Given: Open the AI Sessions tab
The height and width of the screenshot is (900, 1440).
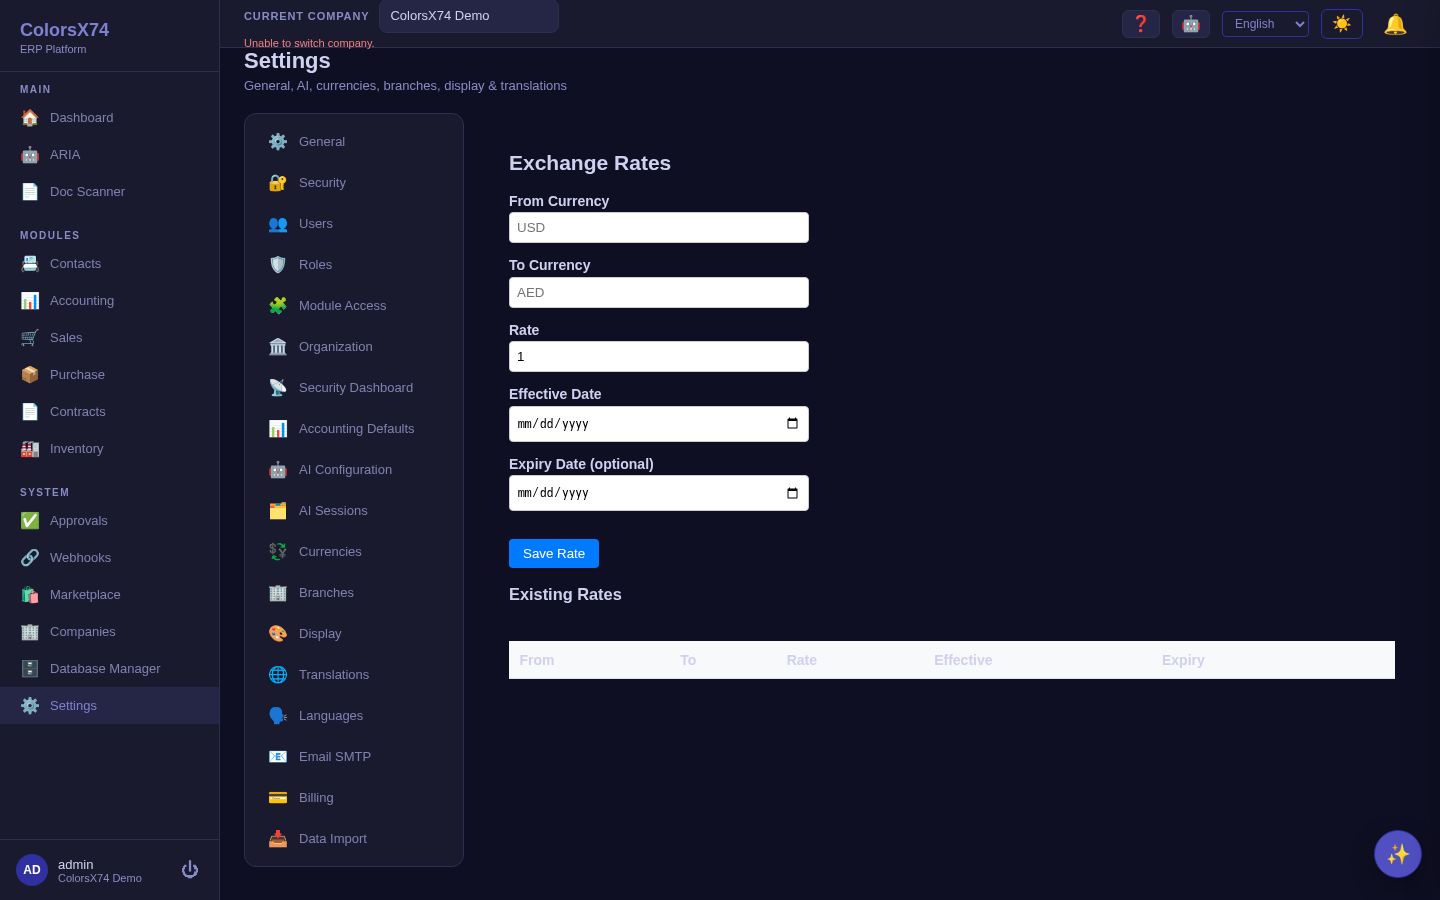Looking at the screenshot, I should (354, 511).
